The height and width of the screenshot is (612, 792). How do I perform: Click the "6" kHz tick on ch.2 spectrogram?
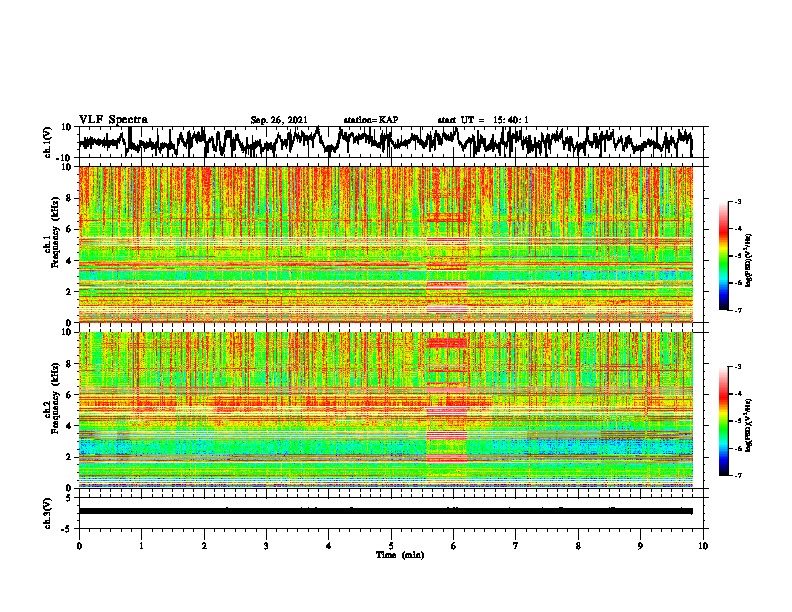pyautogui.click(x=71, y=395)
